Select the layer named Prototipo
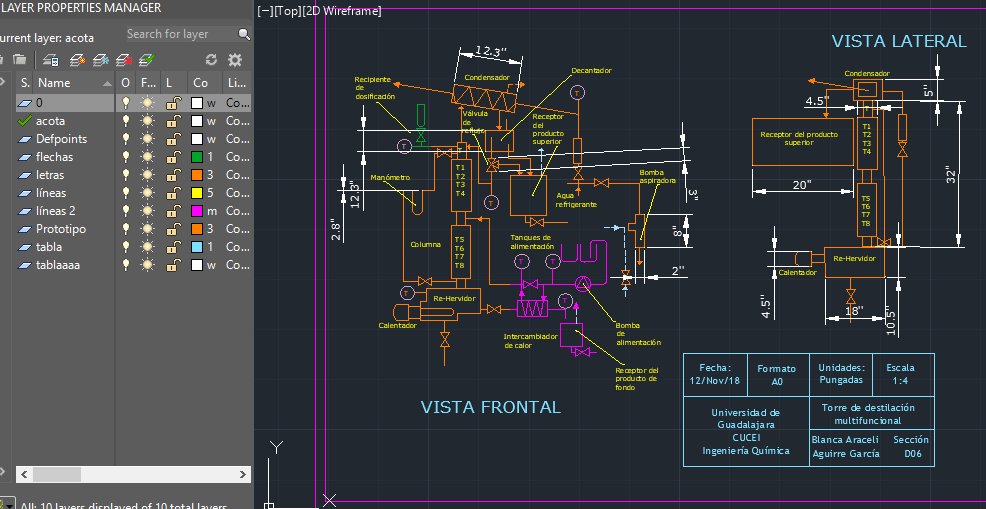This screenshot has height=509, width=986. pyautogui.click(x=61, y=228)
